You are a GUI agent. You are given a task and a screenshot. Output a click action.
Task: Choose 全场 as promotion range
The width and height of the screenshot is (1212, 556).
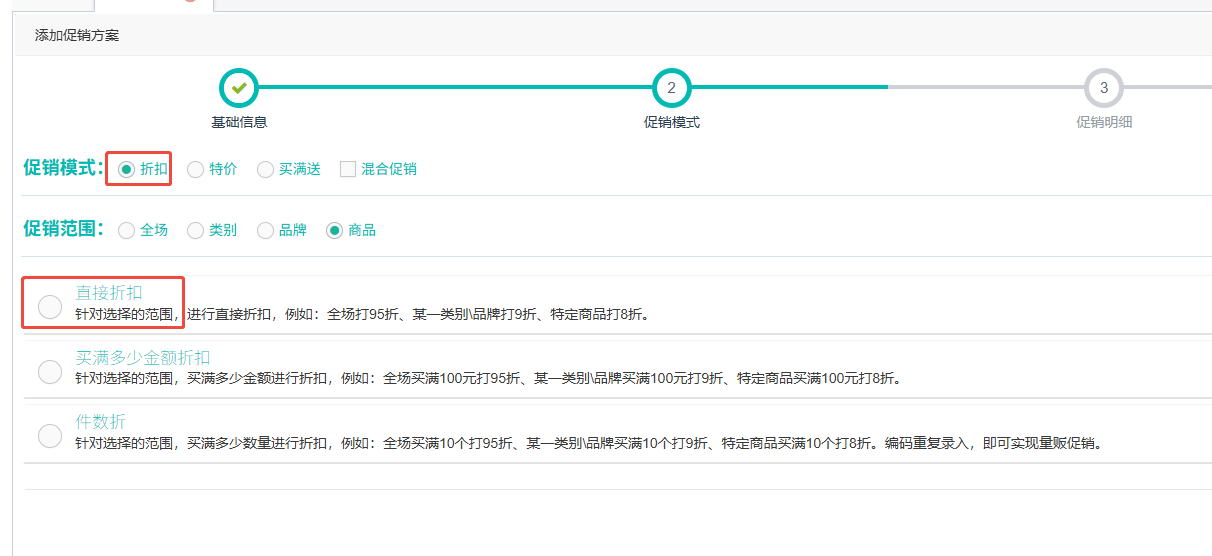pyautogui.click(x=126, y=230)
